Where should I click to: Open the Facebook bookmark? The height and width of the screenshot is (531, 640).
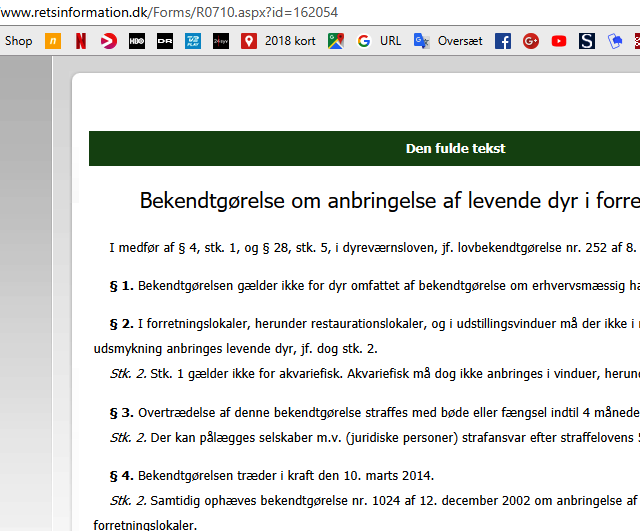tap(503, 41)
